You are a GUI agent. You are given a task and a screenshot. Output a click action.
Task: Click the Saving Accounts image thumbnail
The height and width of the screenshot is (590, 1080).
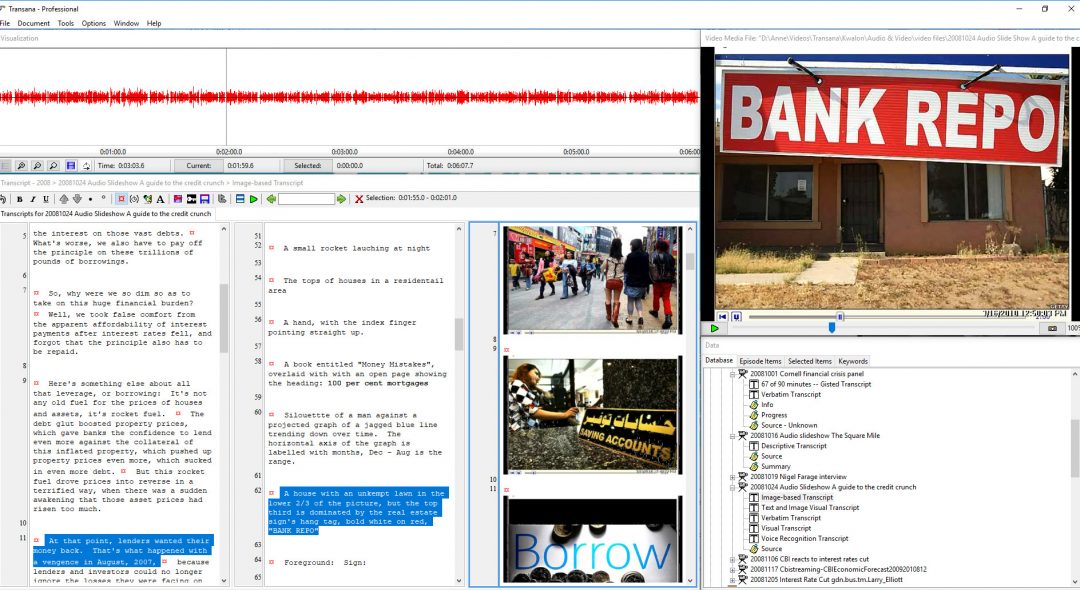tap(592, 415)
